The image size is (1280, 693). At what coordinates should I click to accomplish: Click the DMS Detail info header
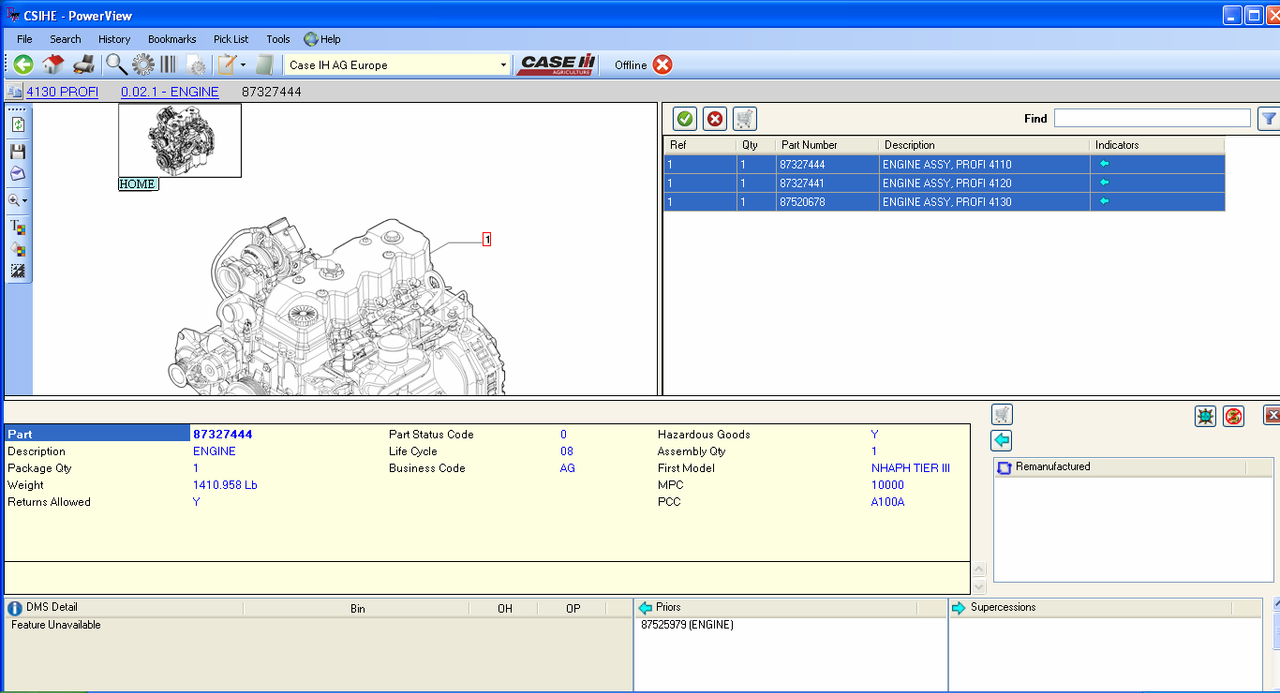coord(124,607)
